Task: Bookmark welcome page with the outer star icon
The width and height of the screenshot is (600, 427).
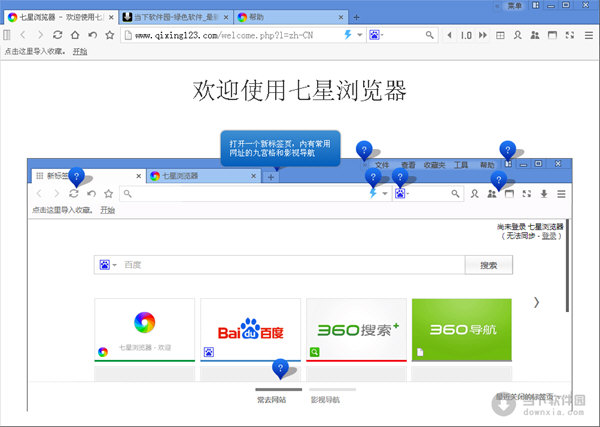Action: (110, 35)
